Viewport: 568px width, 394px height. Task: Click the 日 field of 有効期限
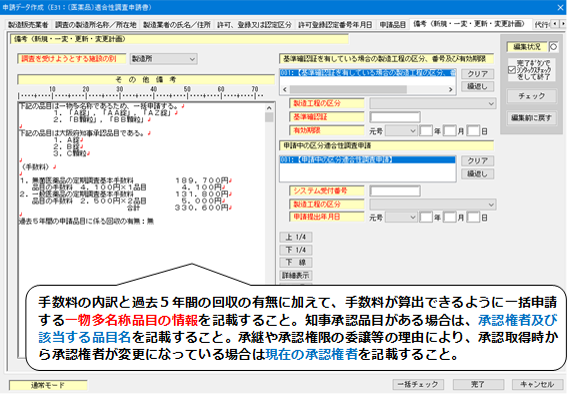[473, 131]
